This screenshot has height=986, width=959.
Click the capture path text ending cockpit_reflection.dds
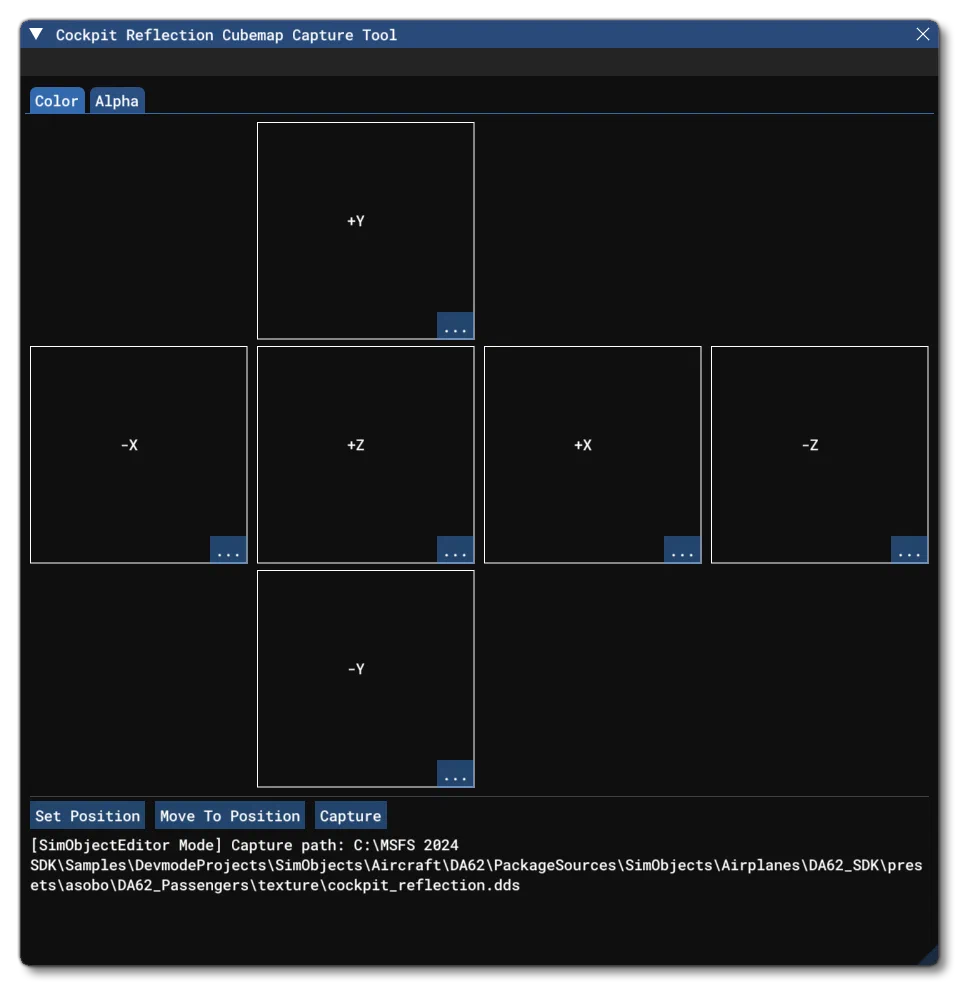(x=476, y=865)
